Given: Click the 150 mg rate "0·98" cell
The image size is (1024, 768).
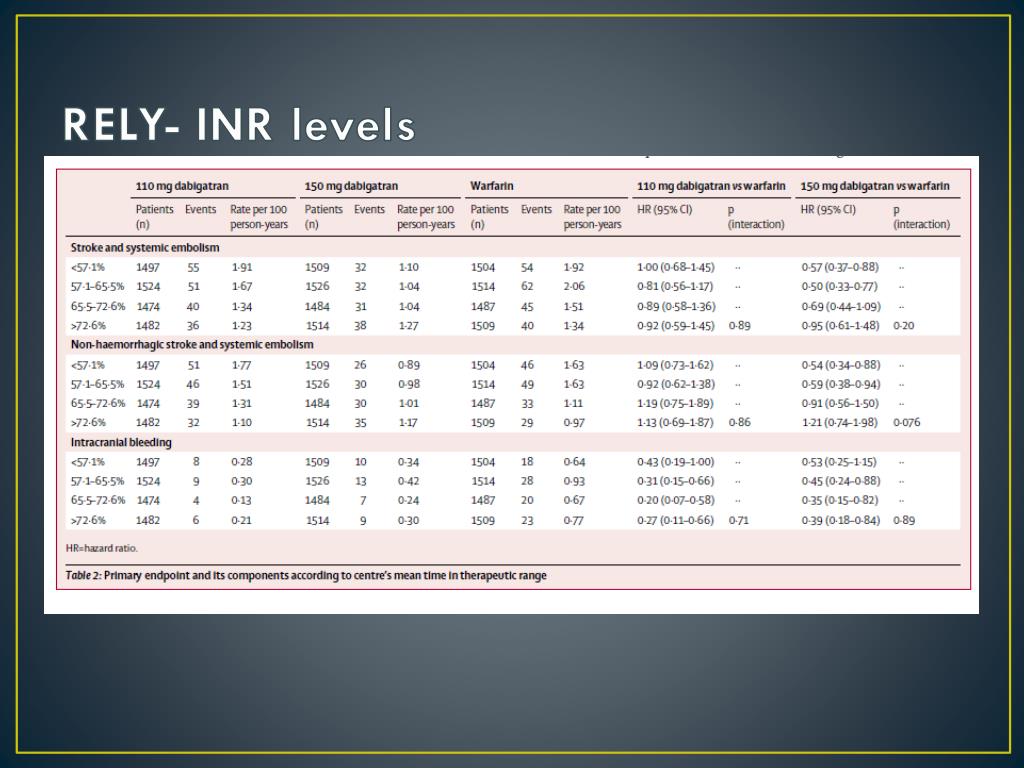Looking at the screenshot, I should (x=409, y=384).
